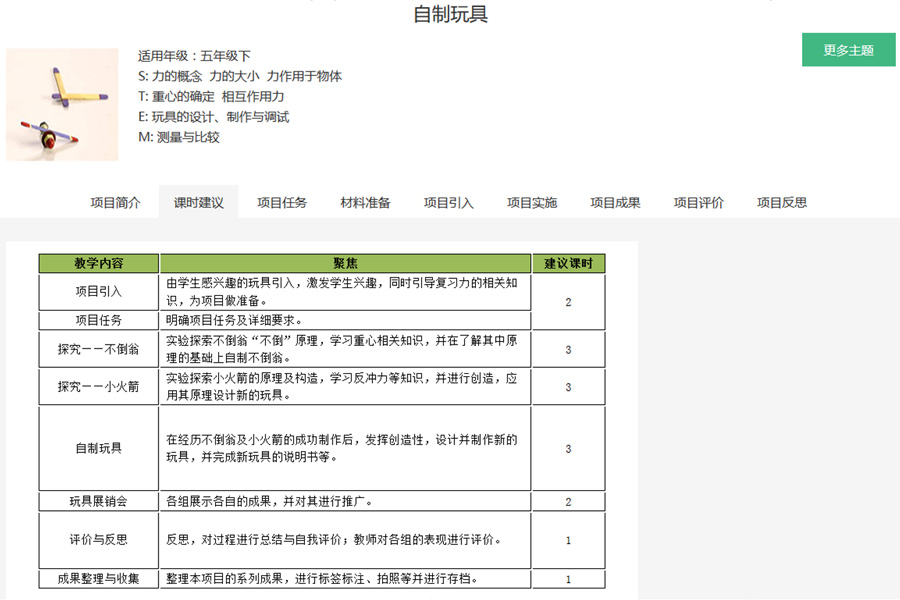Go to the 项目引入 tab

click(x=448, y=202)
